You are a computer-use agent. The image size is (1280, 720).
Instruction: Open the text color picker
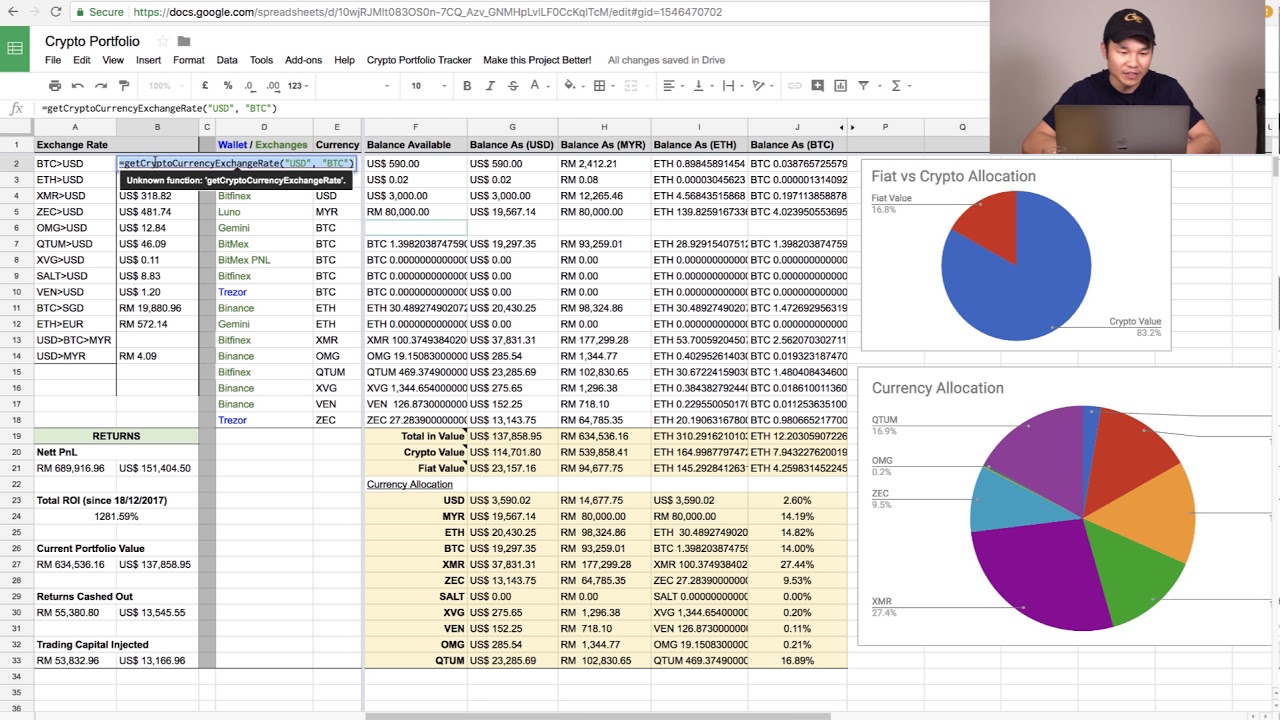[x=537, y=86]
